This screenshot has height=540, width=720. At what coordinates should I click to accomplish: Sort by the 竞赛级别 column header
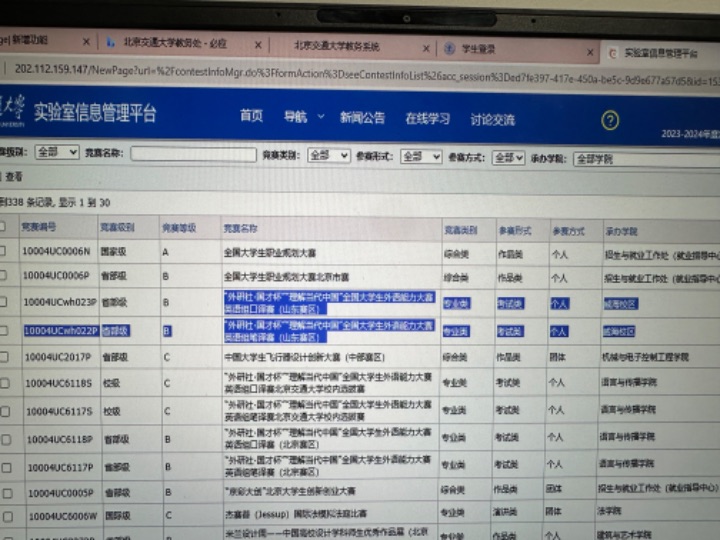(x=117, y=227)
